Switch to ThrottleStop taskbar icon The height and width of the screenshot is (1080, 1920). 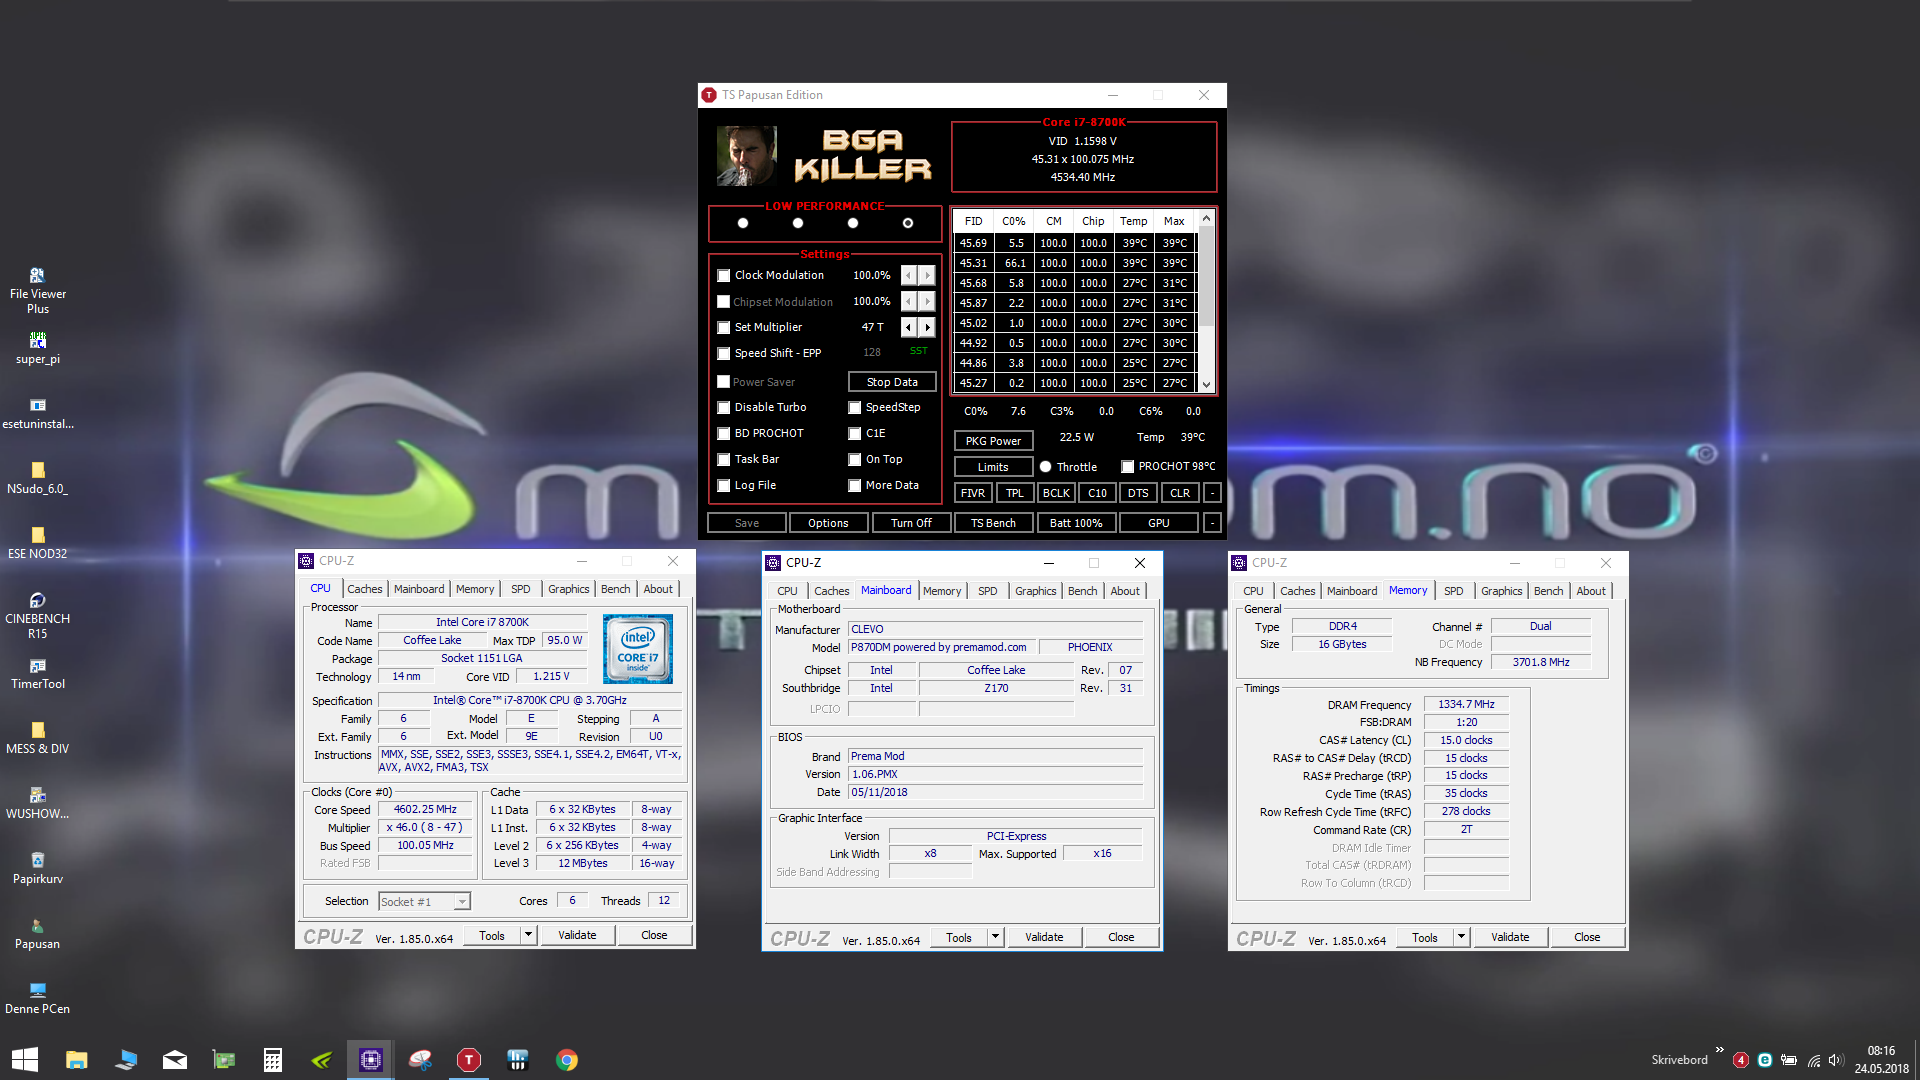(x=469, y=1060)
